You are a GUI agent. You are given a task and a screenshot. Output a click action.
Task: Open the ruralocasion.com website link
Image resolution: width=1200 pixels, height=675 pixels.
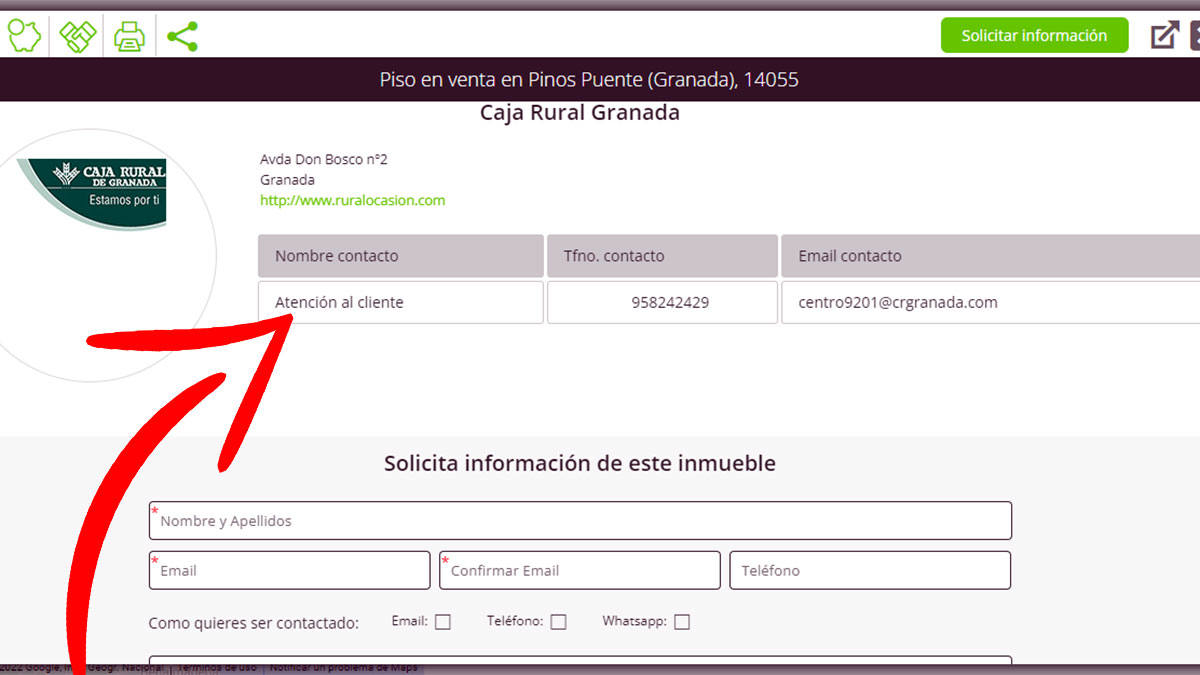tap(352, 200)
